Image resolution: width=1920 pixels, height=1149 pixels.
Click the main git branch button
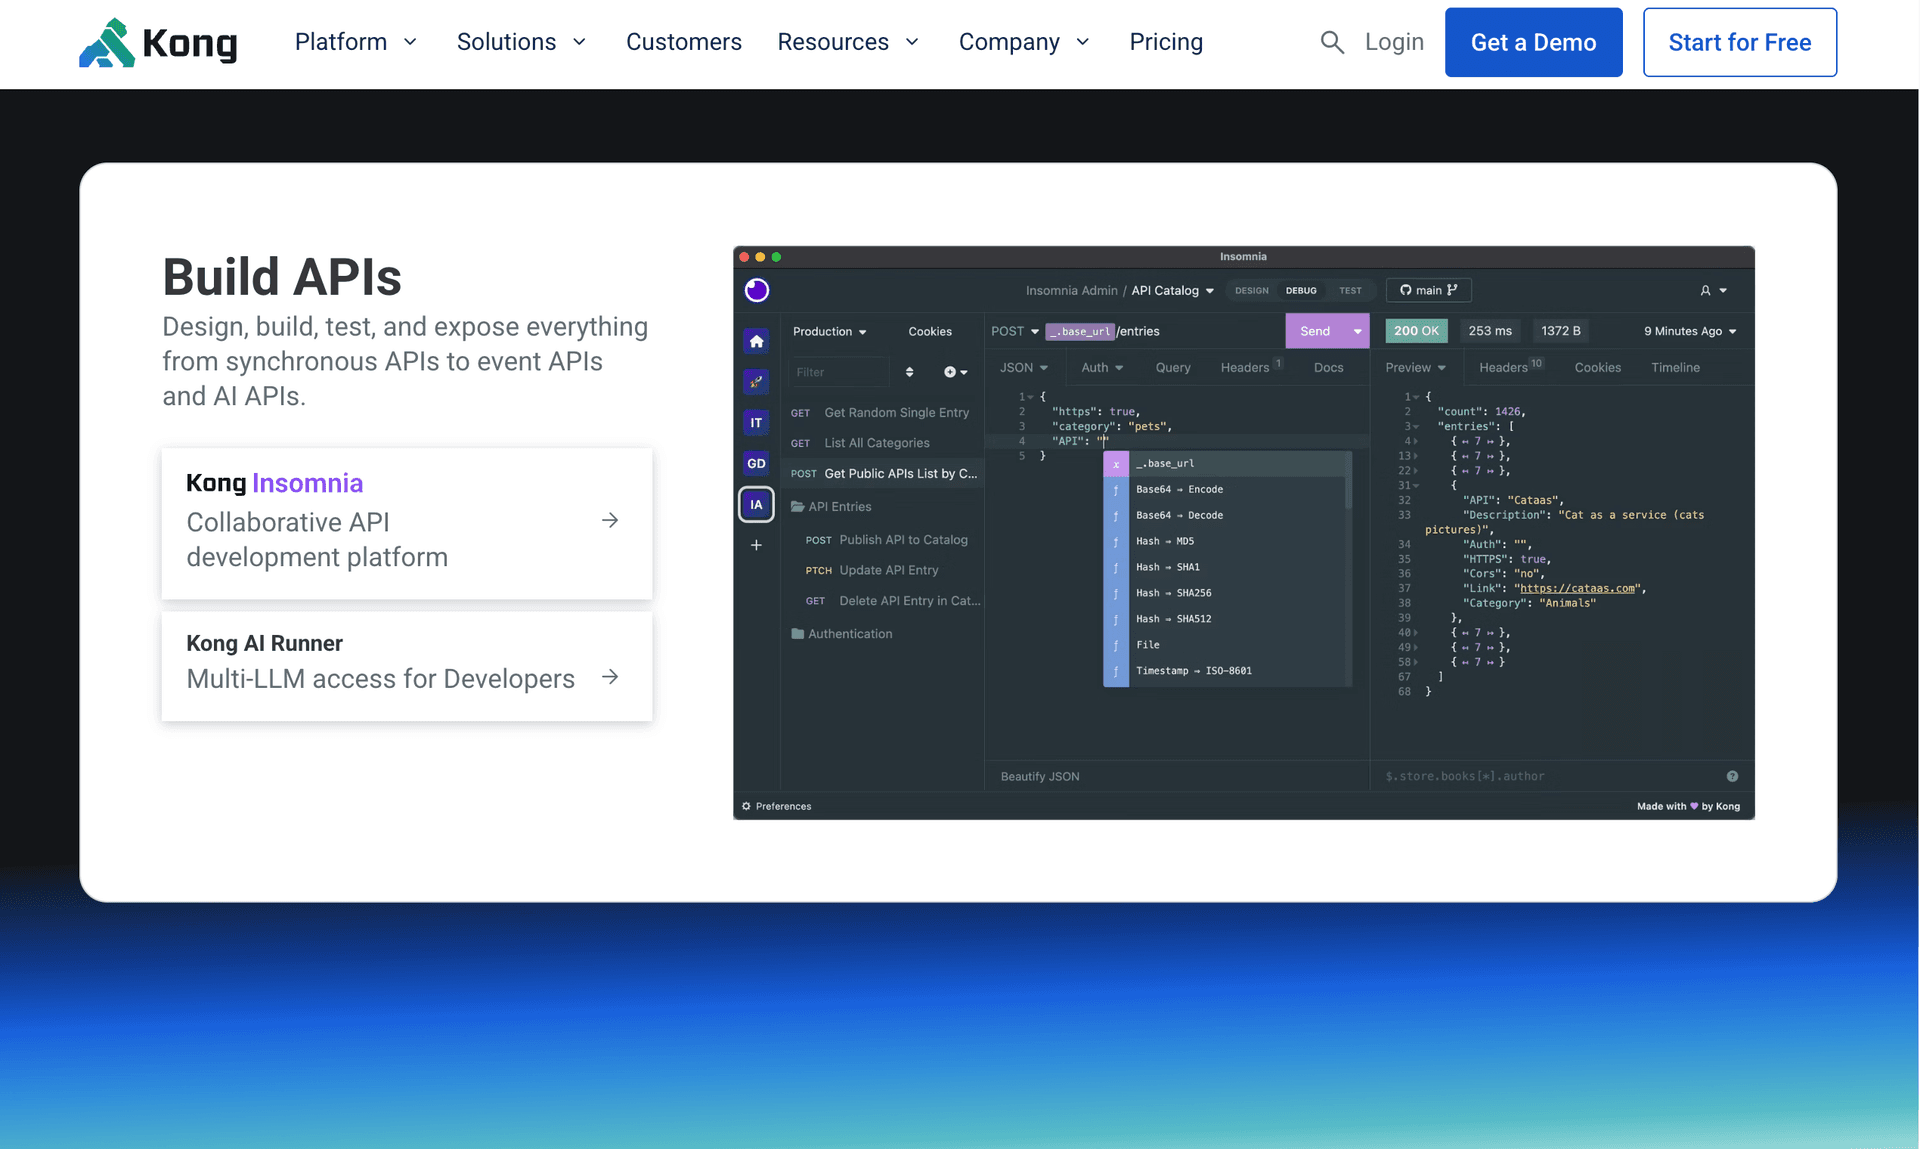coord(1428,290)
